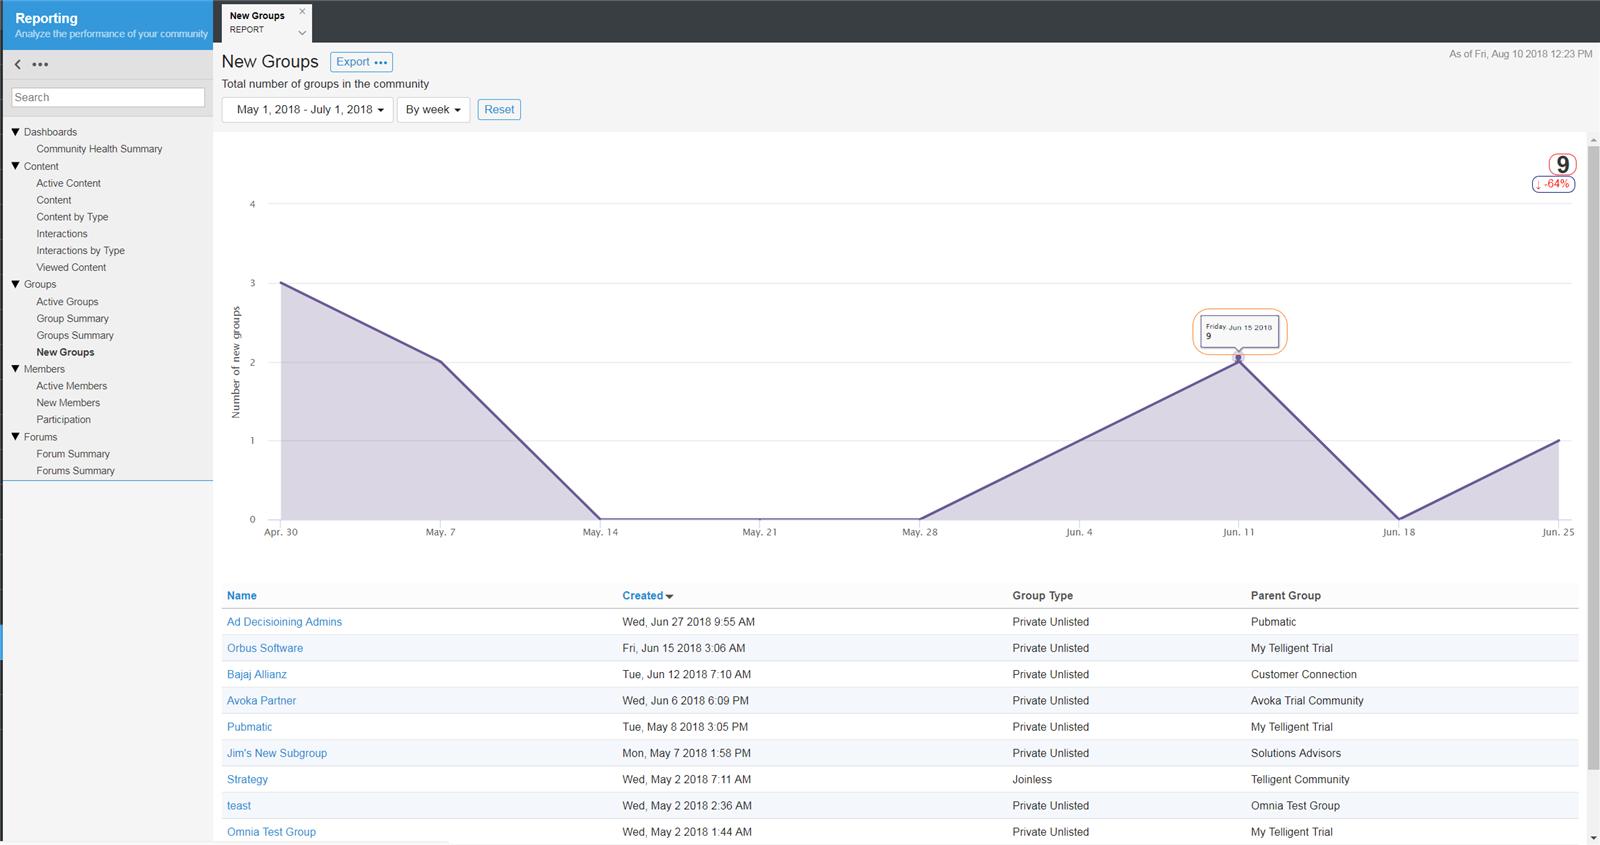Collapse the Dashboards tree section

[15, 132]
